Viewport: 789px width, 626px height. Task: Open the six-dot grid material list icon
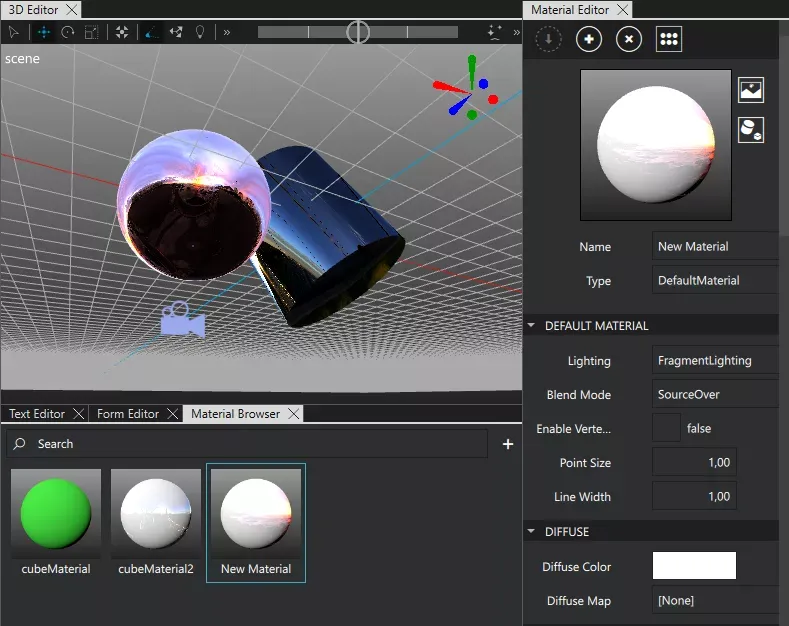(x=669, y=40)
